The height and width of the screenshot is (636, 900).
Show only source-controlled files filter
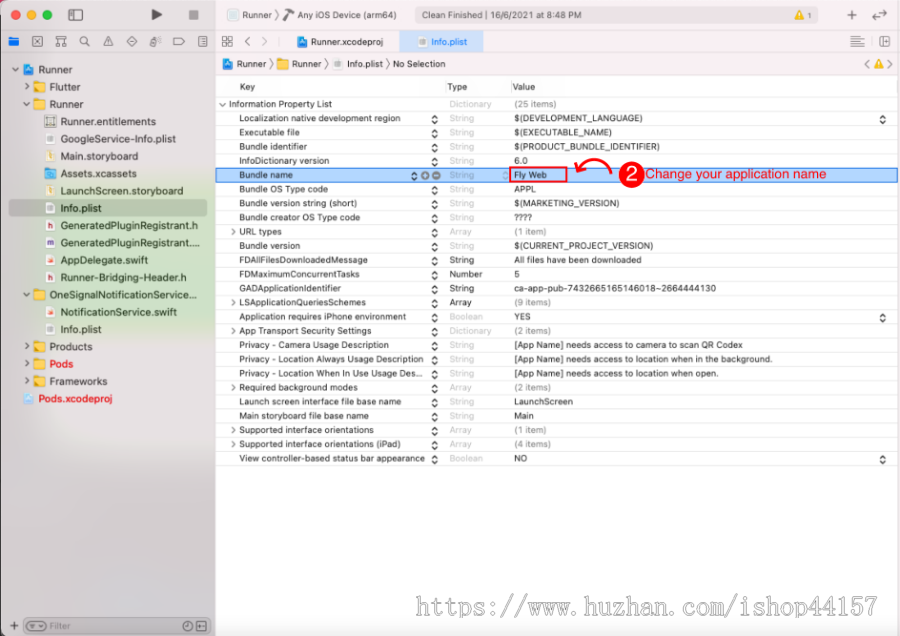(x=201, y=626)
